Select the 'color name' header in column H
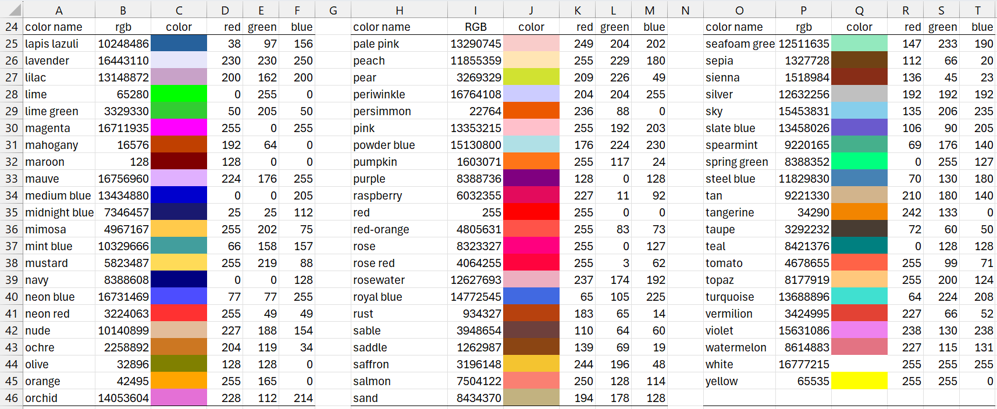The width and height of the screenshot is (997, 409). 399,27
